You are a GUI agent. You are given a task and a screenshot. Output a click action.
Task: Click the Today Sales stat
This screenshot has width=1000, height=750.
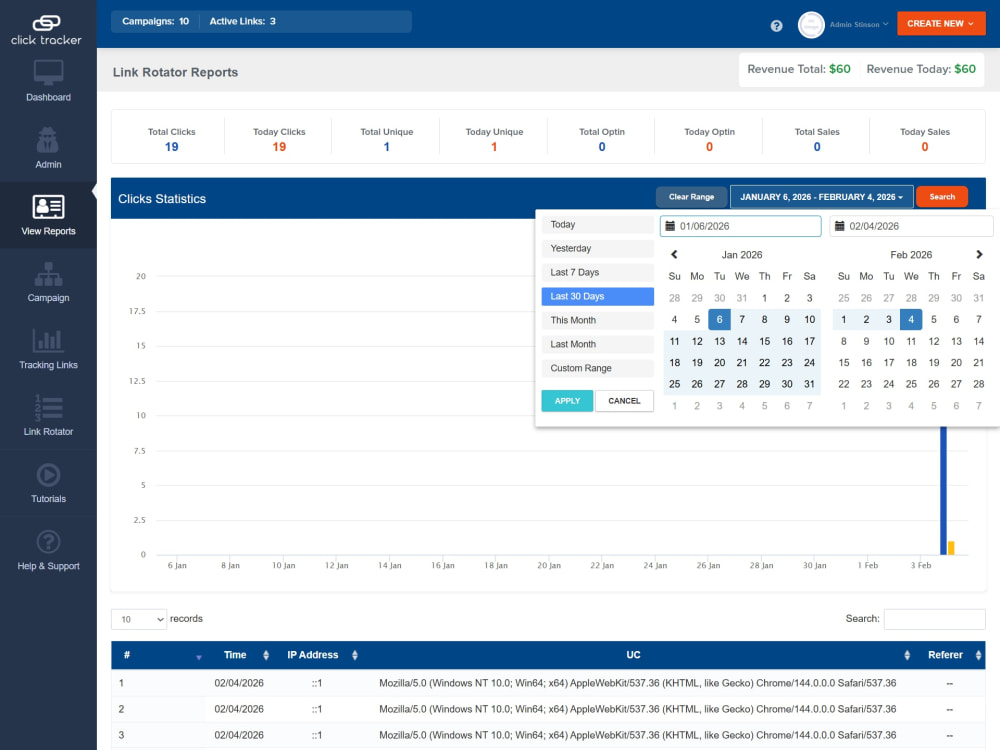[x=925, y=140]
